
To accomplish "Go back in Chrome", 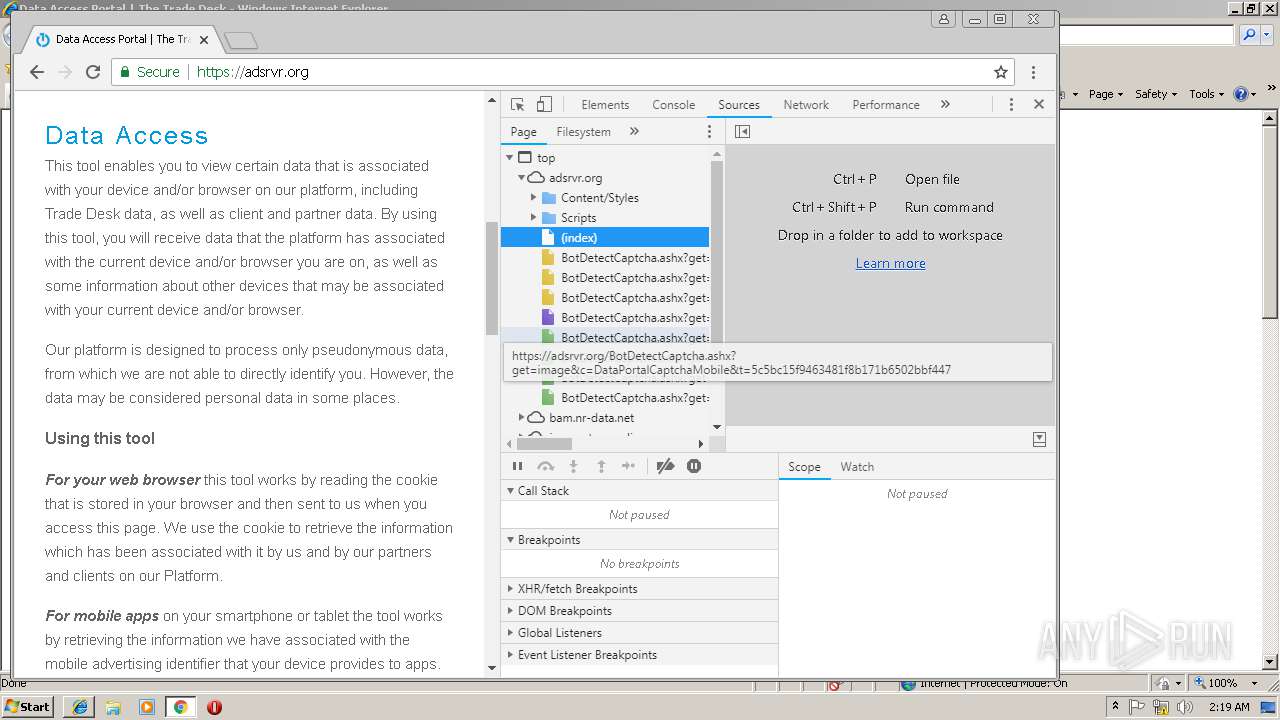I will (x=37, y=72).
